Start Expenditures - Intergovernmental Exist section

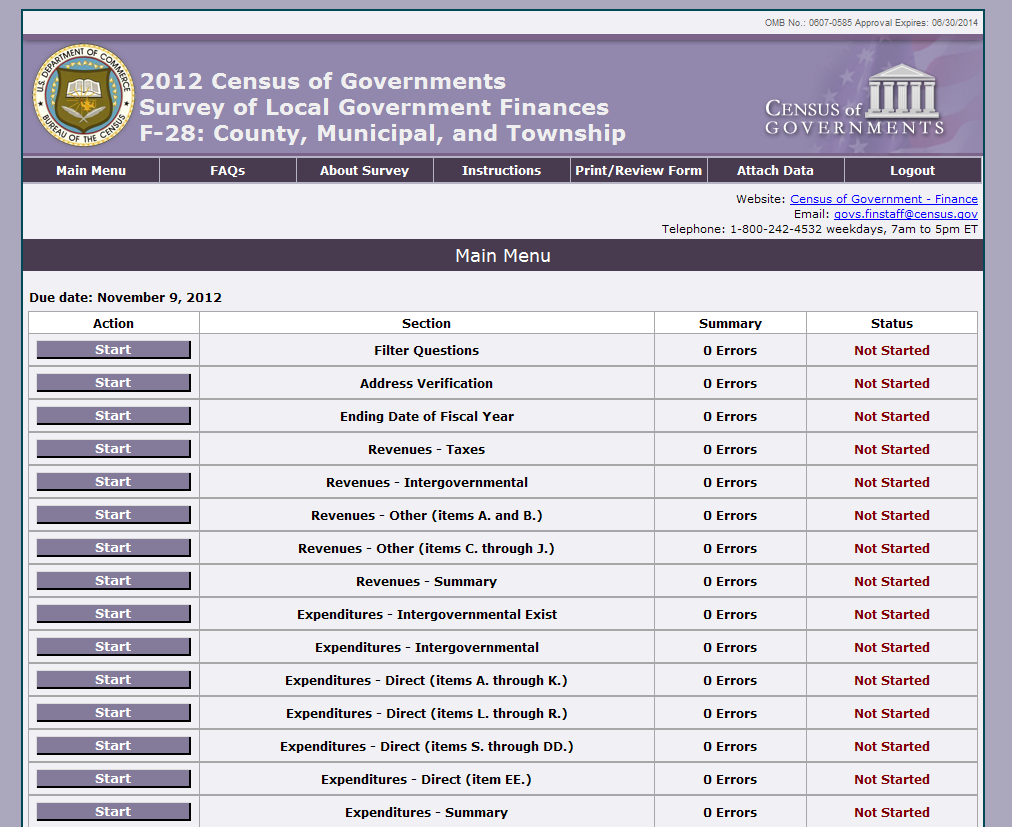(x=114, y=614)
